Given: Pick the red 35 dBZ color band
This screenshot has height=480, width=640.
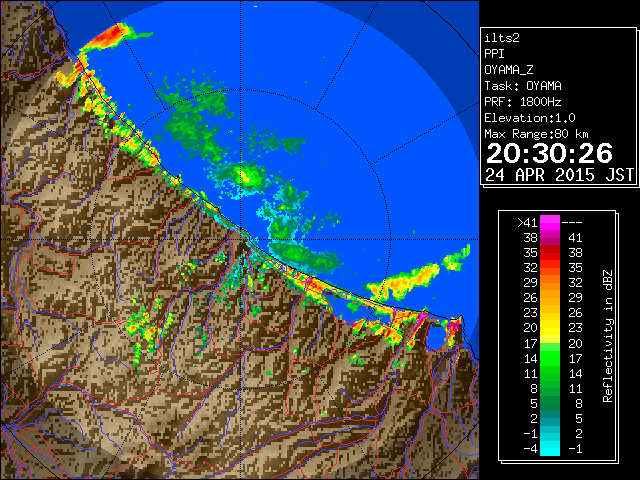Looking at the screenshot, I should click(550, 253).
